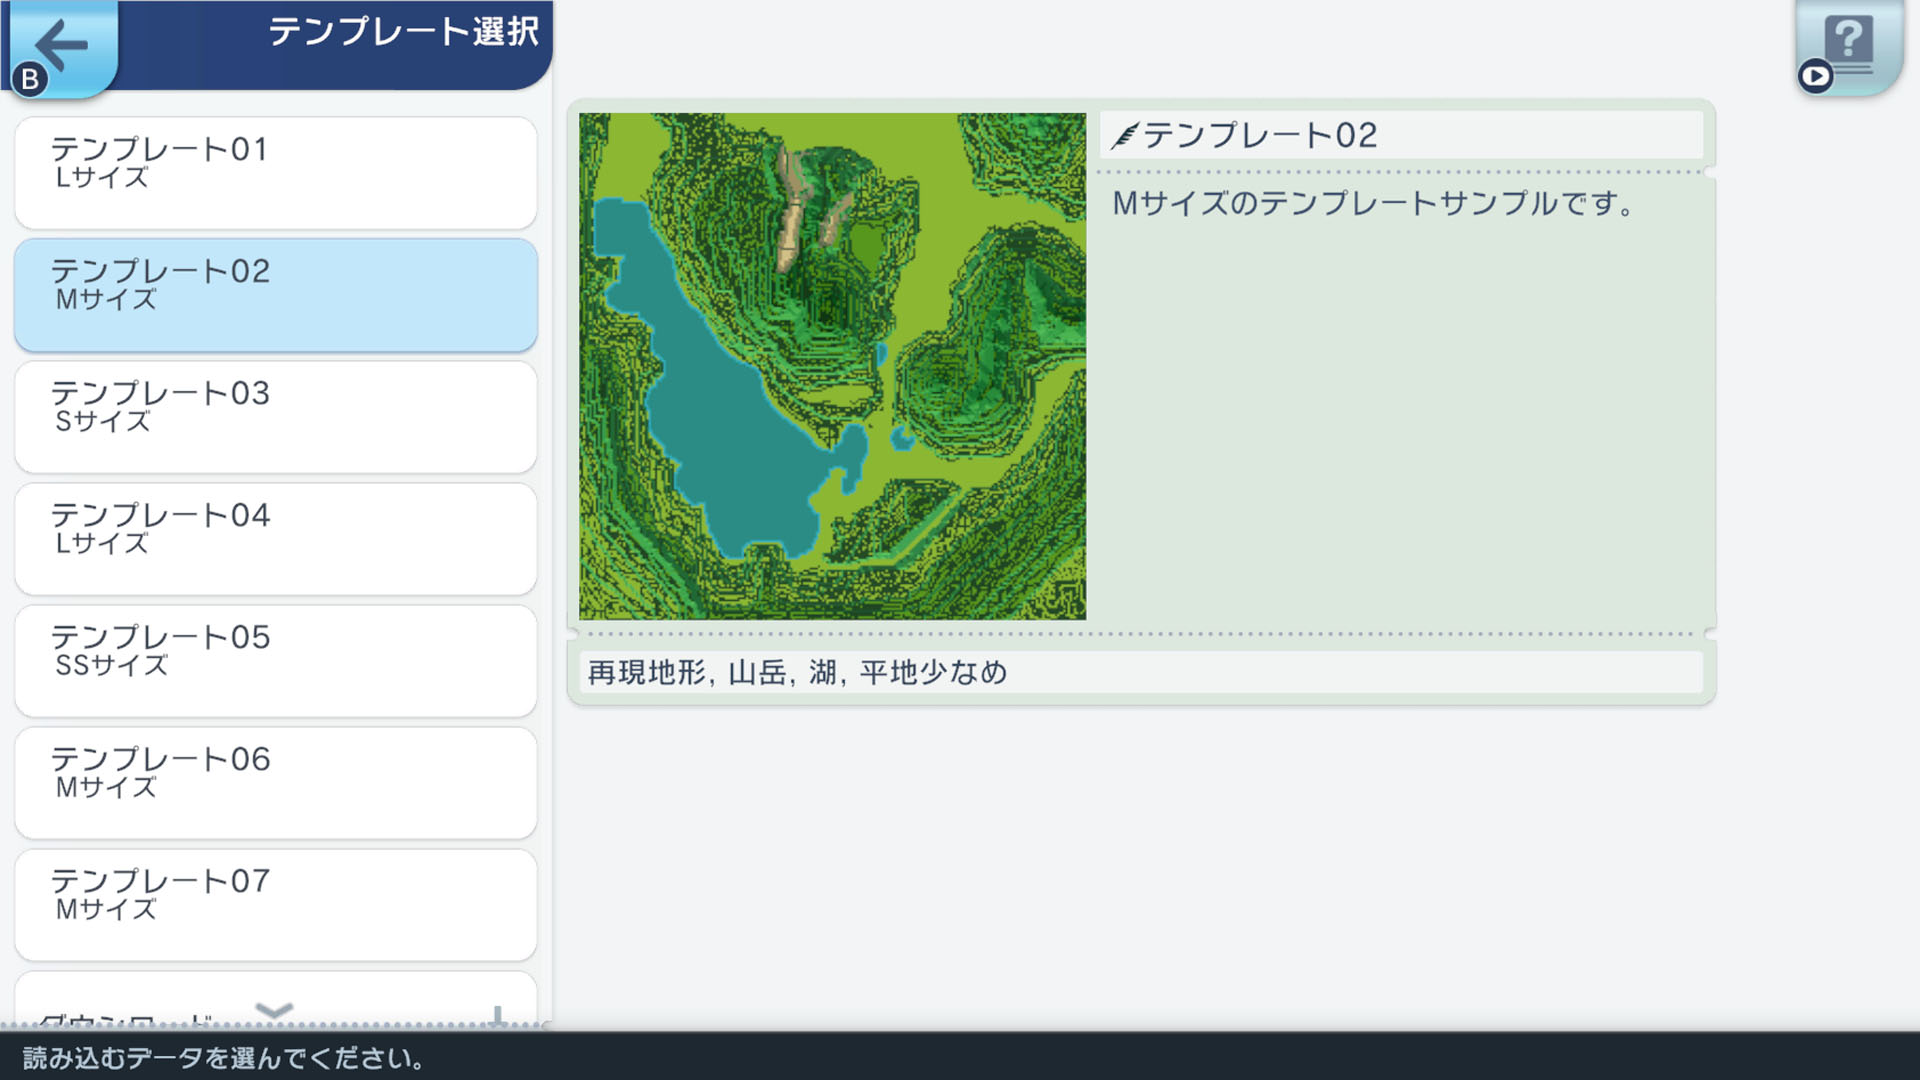This screenshot has height=1080, width=1920.
Task: Click the B controller badge icon
Action: click(30, 79)
